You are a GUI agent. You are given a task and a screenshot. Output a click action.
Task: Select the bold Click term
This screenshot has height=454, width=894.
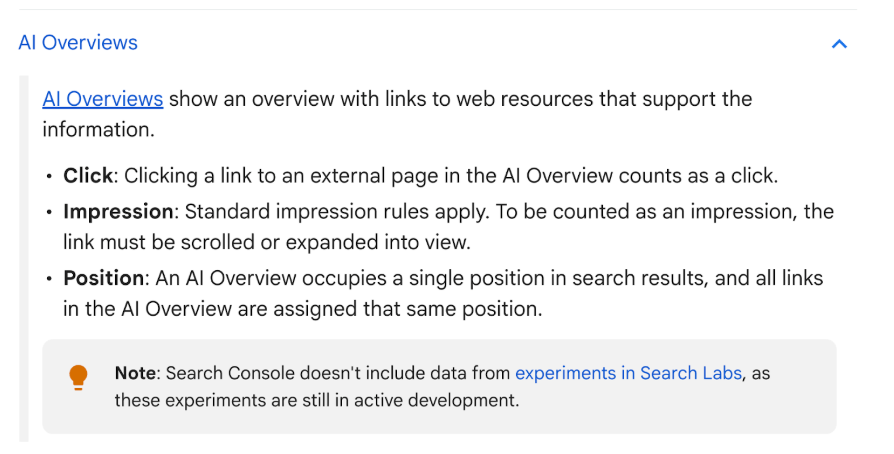pyautogui.click(x=88, y=176)
